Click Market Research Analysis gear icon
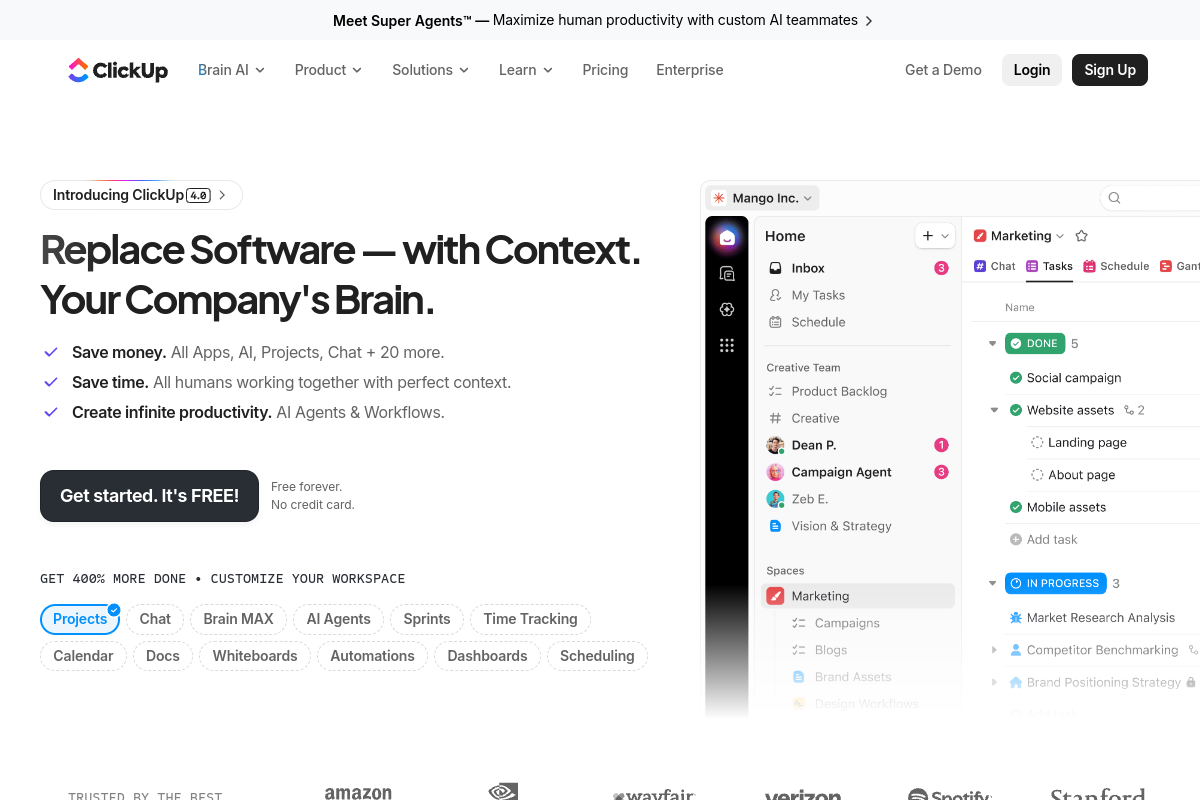Viewport: 1200px width, 800px height. click(x=1016, y=618)
